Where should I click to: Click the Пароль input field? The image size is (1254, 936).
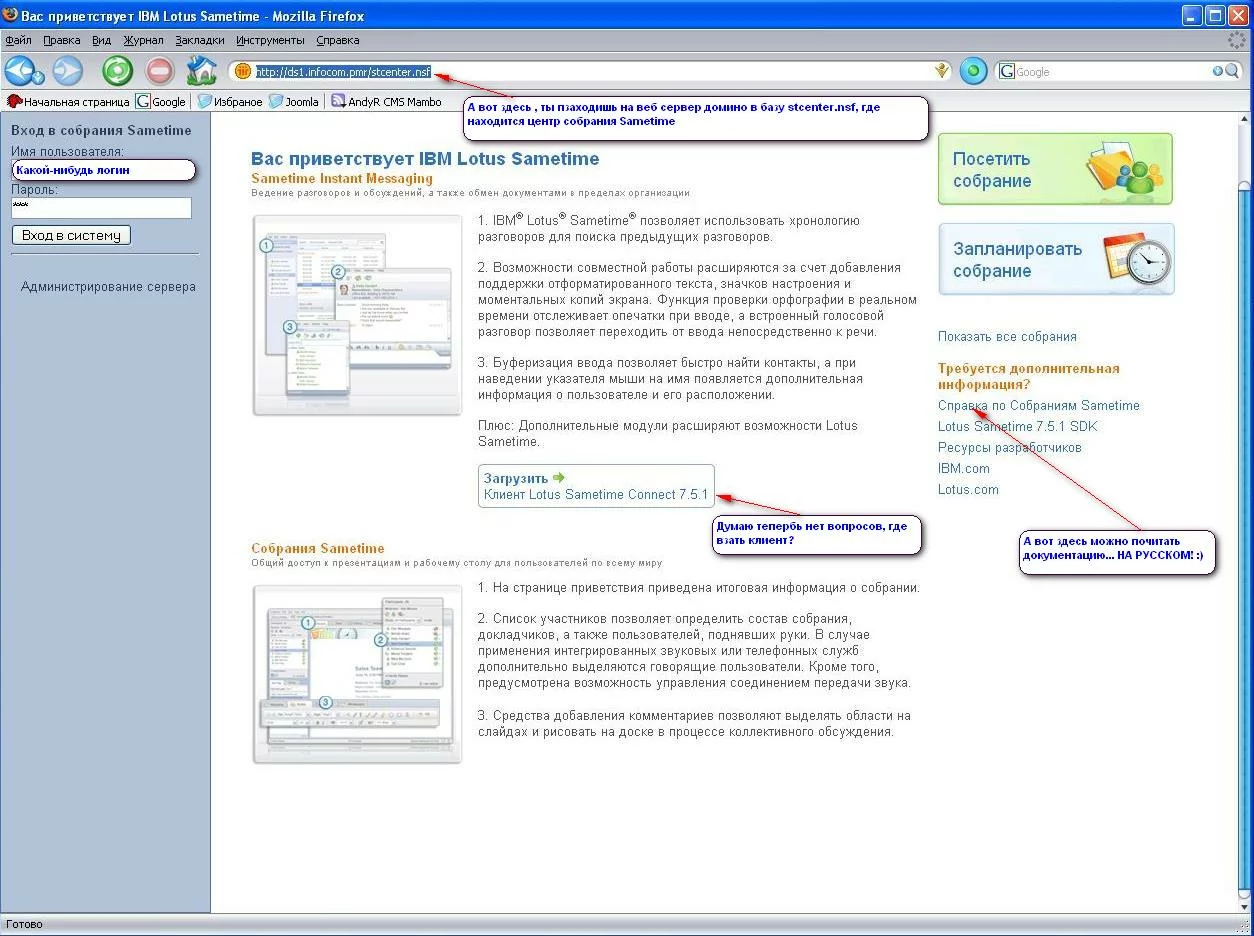point(101,207)
